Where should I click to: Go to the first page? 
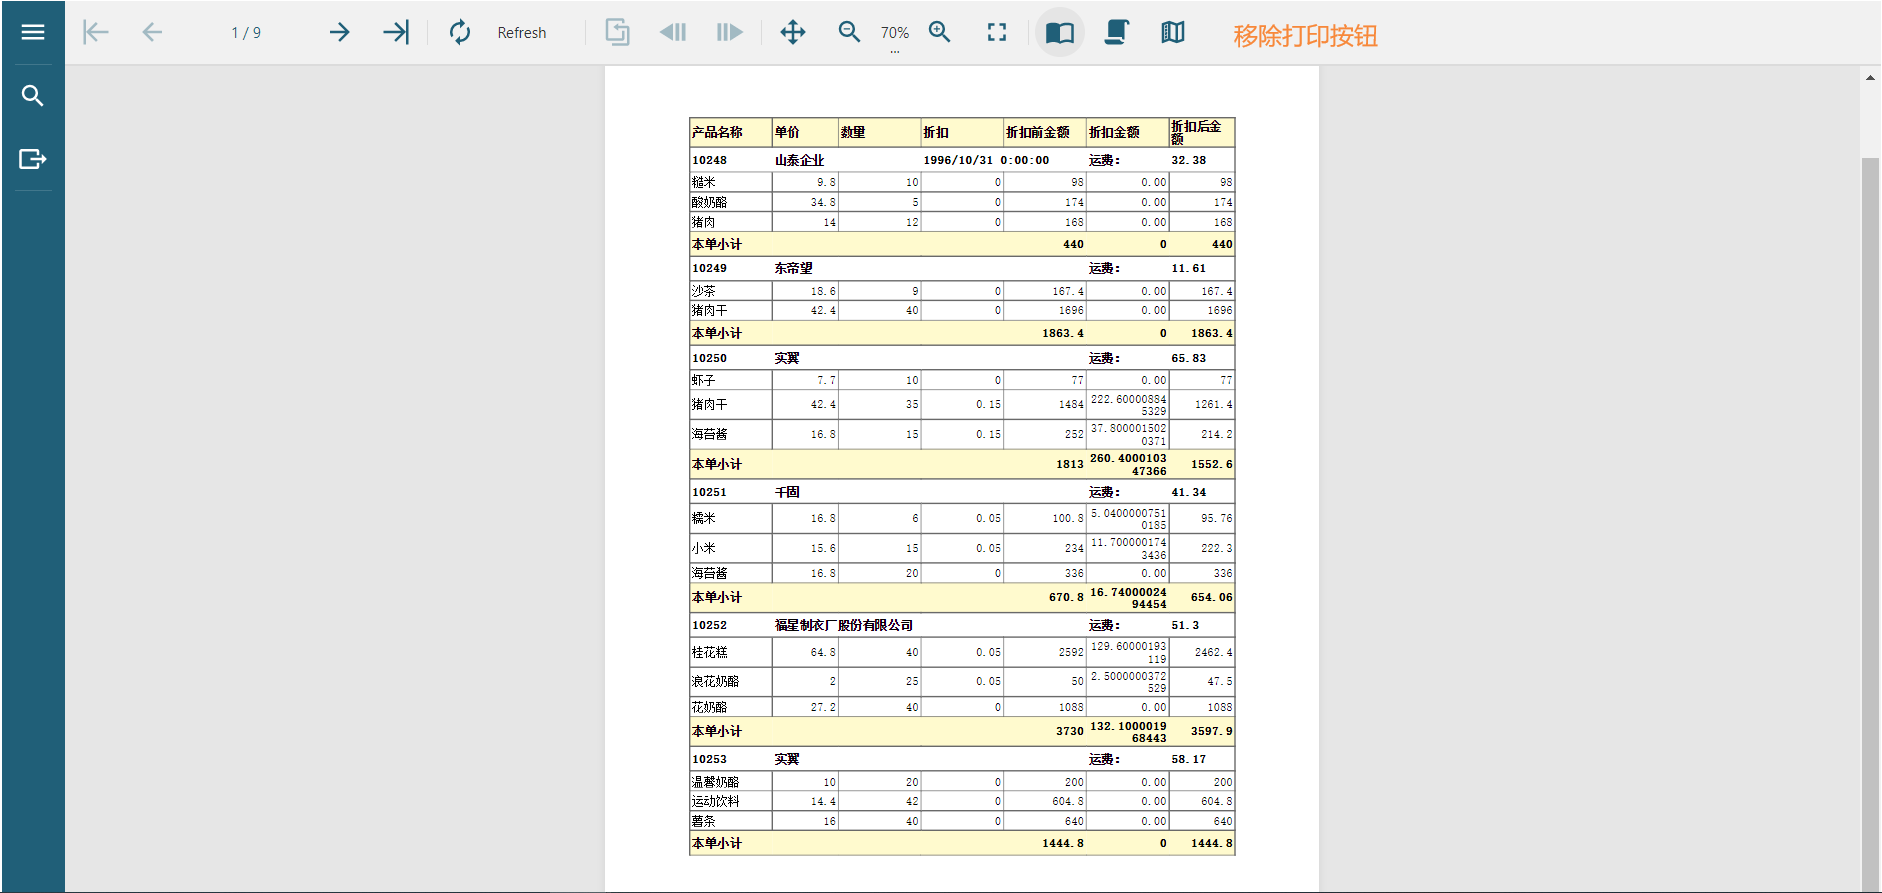coord(96,32)
